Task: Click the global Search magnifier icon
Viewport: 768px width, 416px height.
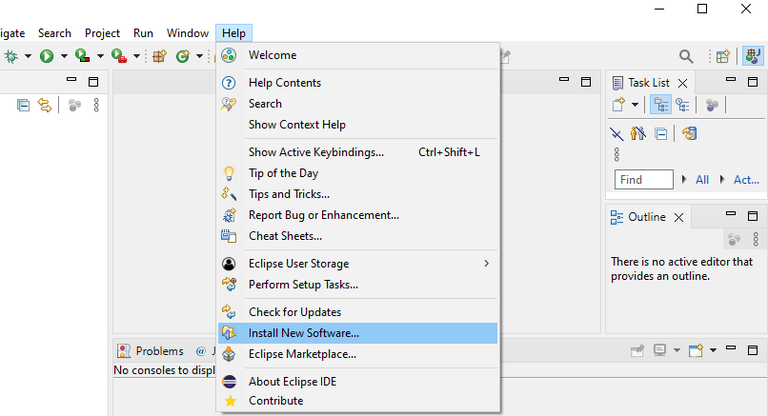Action: tap(686, 57)
